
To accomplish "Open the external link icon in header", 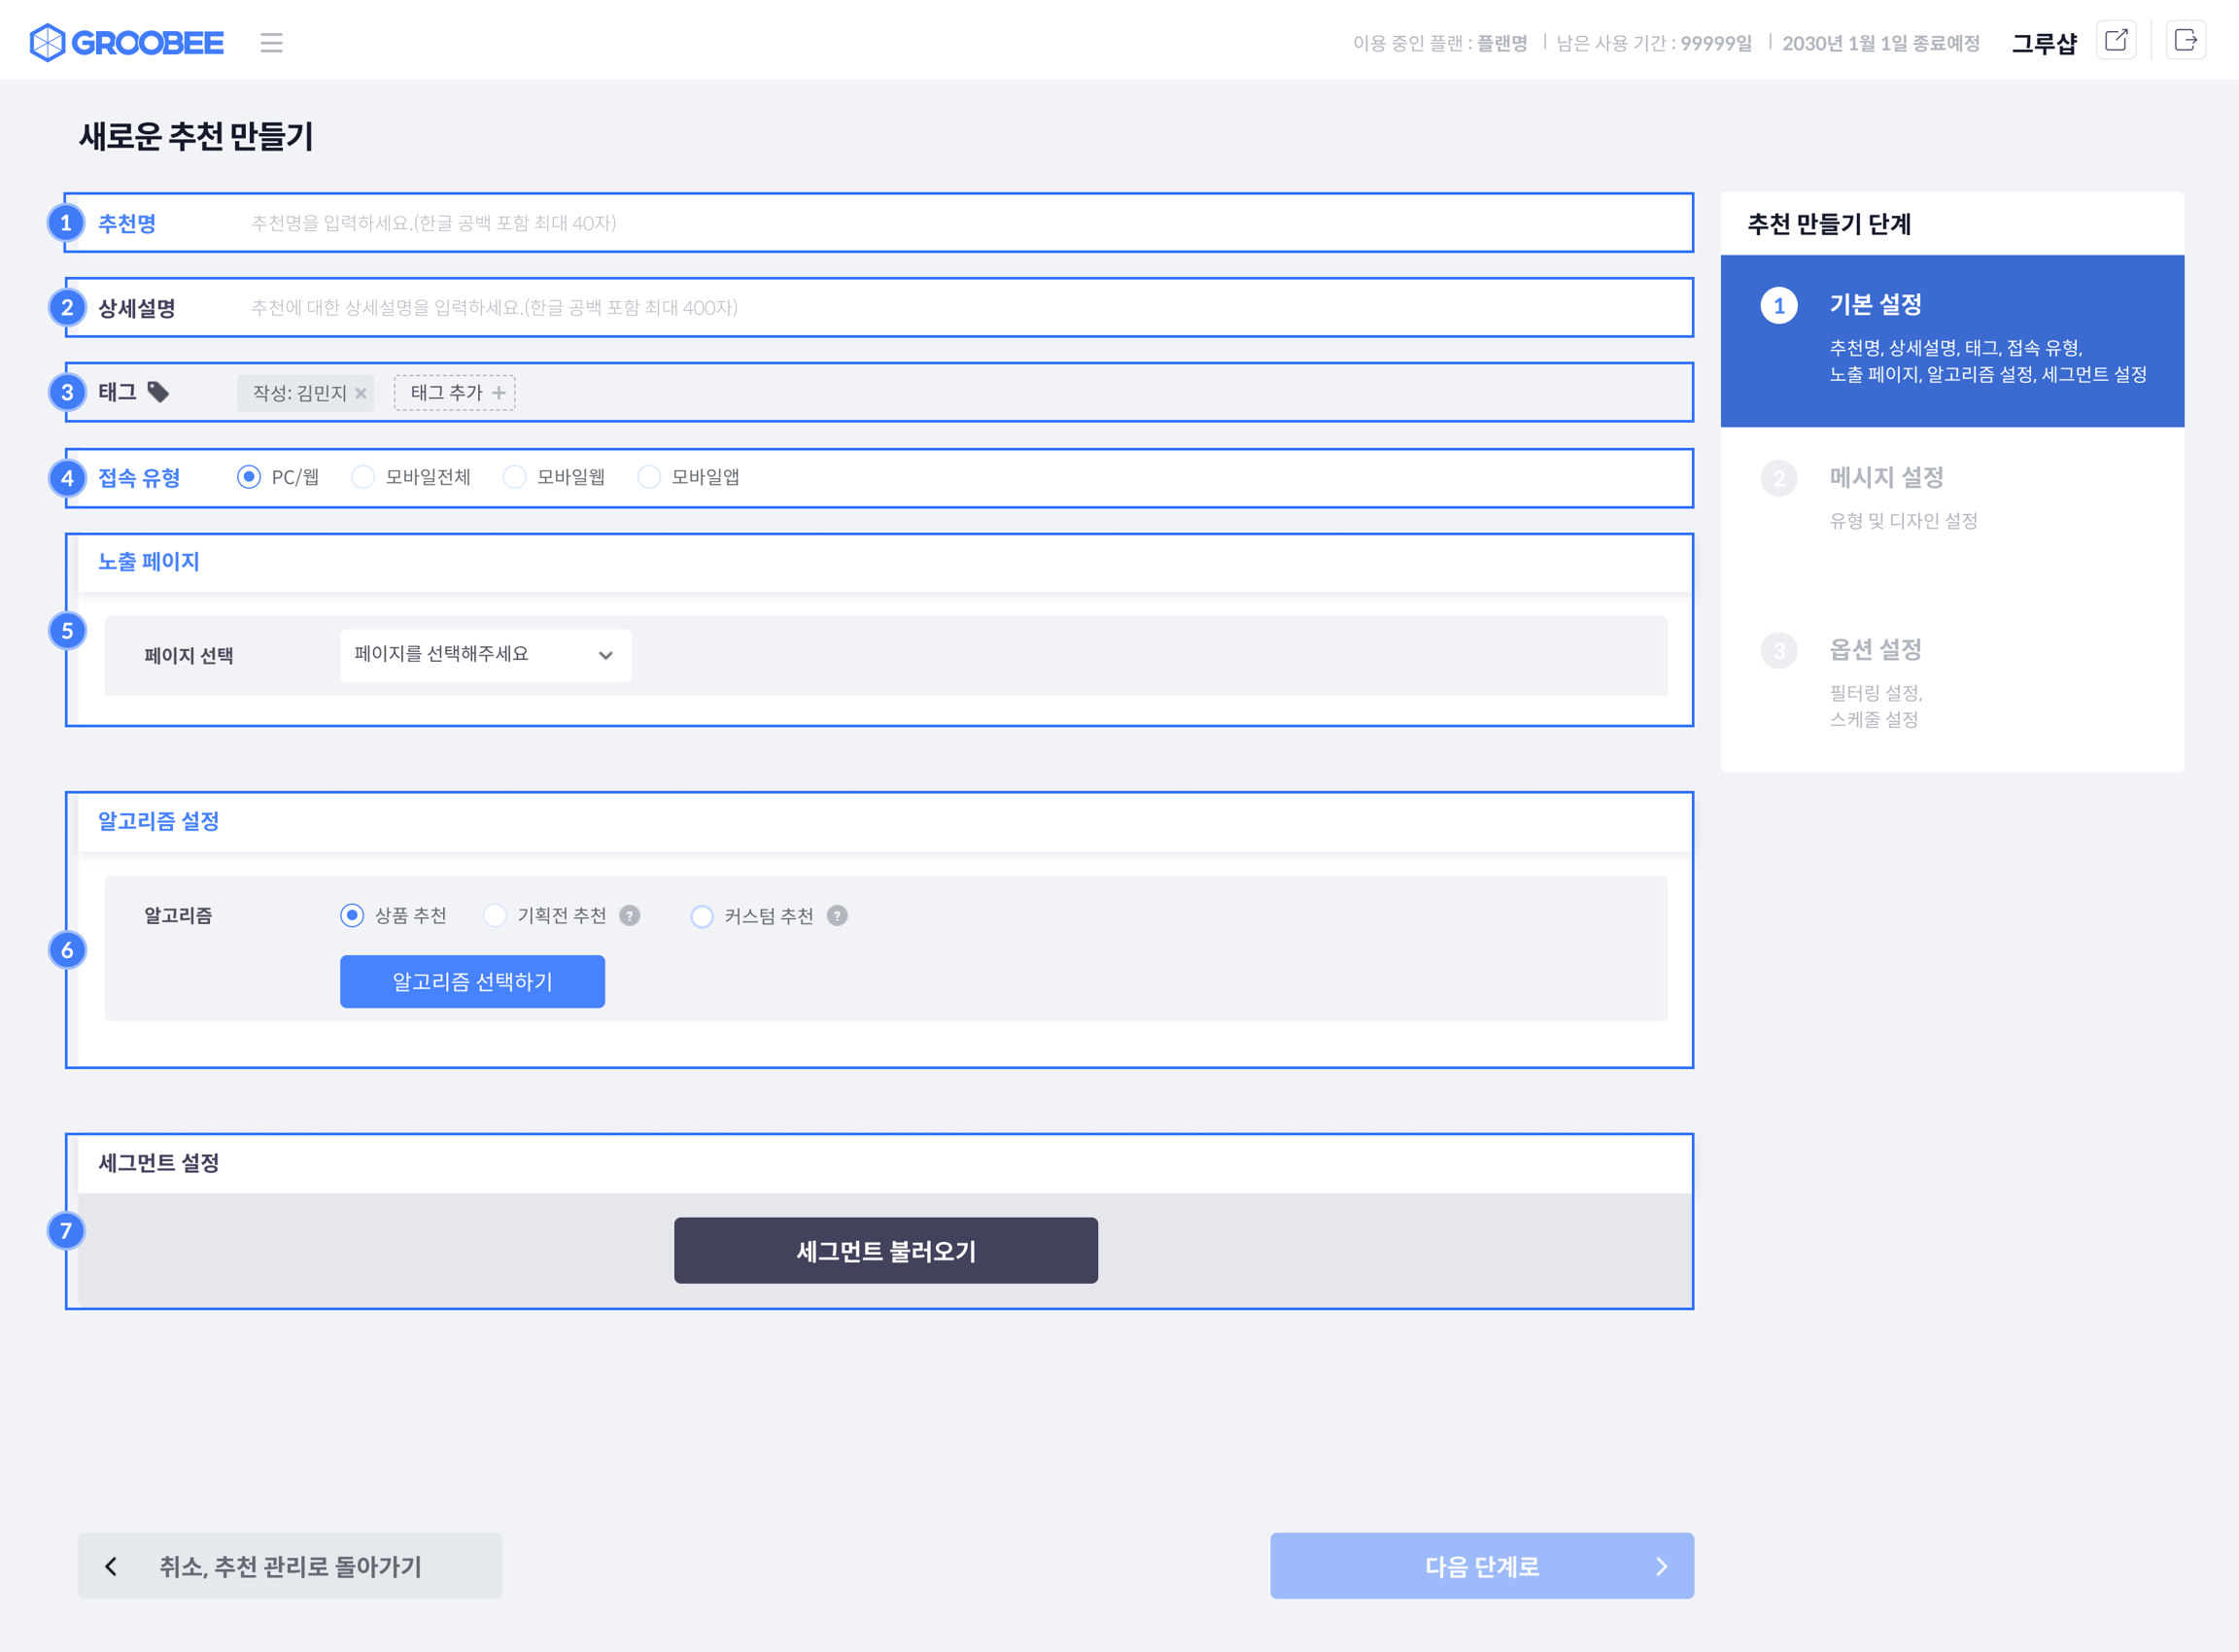I will pyautogui.click(x=2115, y=40).
